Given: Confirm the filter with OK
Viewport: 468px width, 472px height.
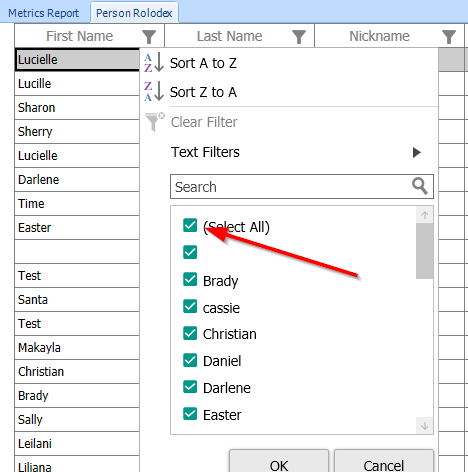Looking at the screenshot, I should point(279,463).
